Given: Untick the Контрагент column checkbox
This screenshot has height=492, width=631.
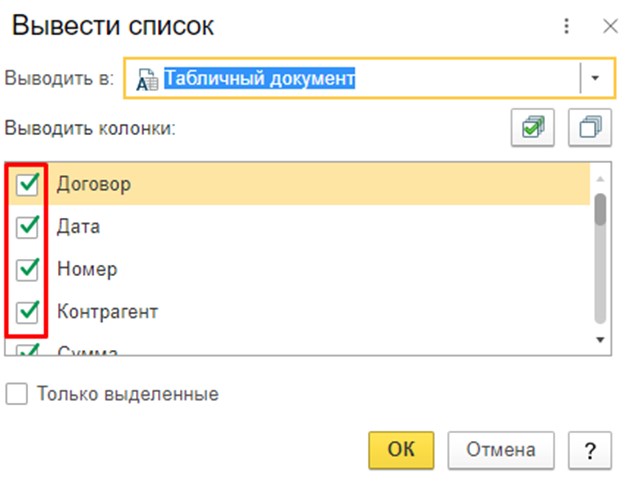Looking at the screenshot, I should pos(28,312).
